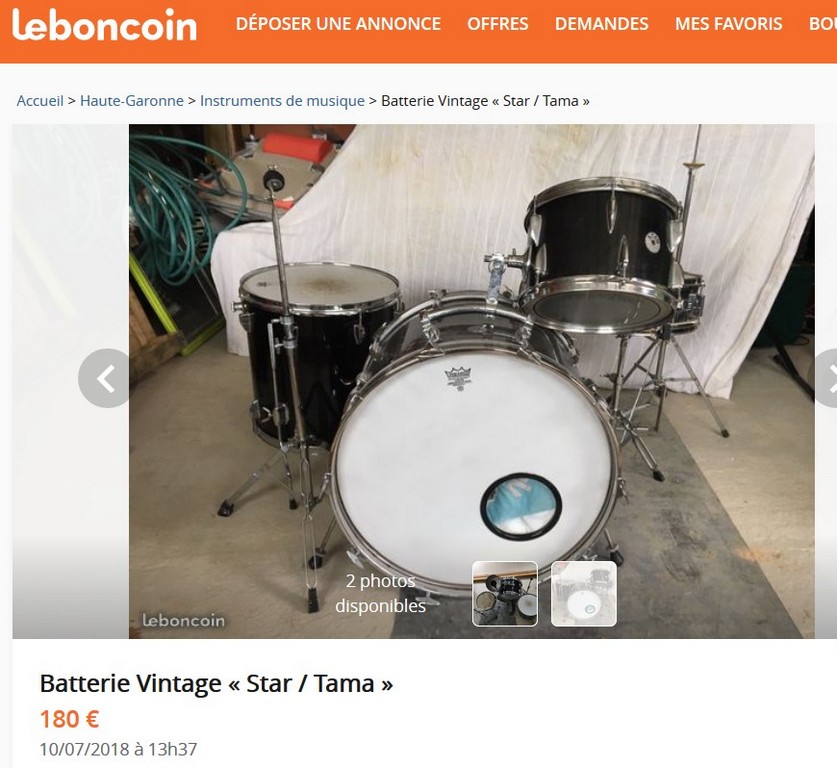This screenshot has width=837, height=768.
Task: Advance to the next photo with right arrow
Action: click(x=825, y=378)
